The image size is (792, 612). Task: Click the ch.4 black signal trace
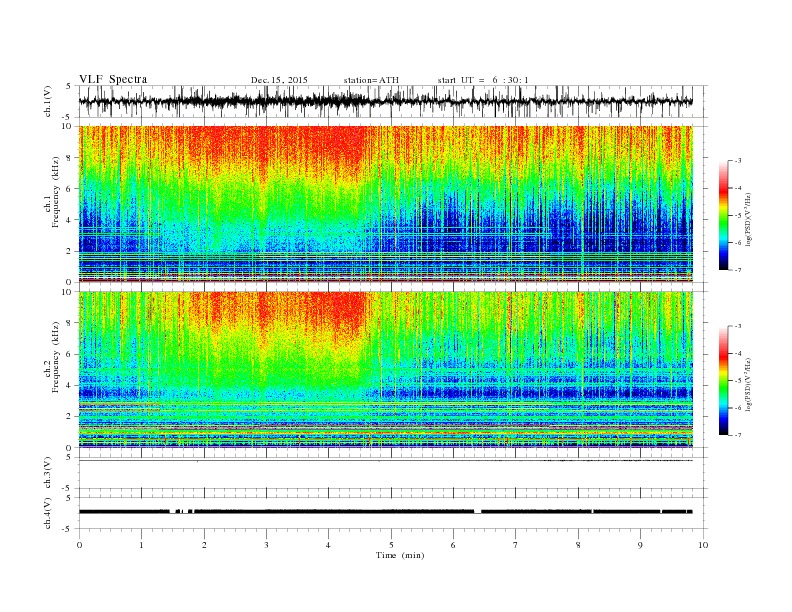[x=386, y=512]
